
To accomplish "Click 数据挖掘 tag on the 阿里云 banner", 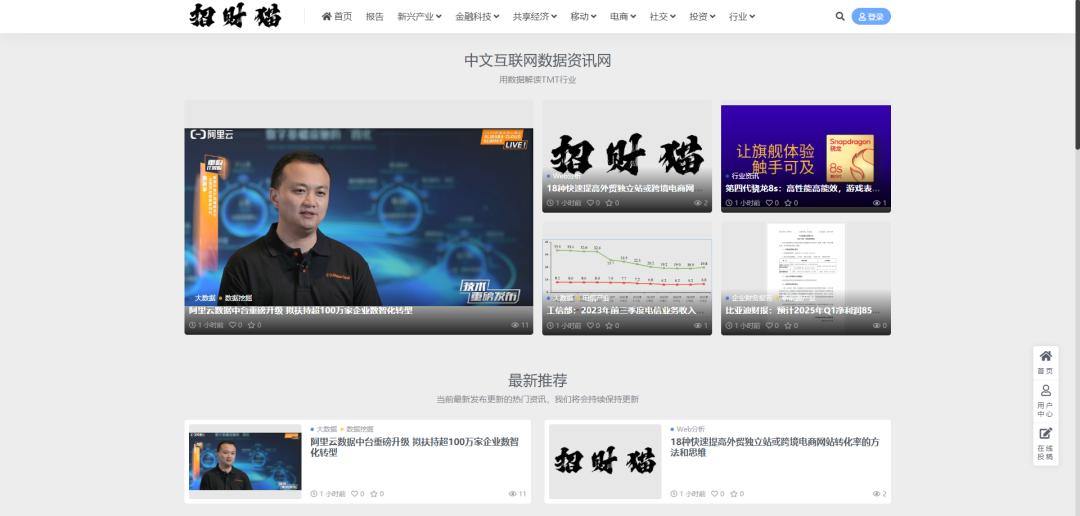I will (238, 298).
